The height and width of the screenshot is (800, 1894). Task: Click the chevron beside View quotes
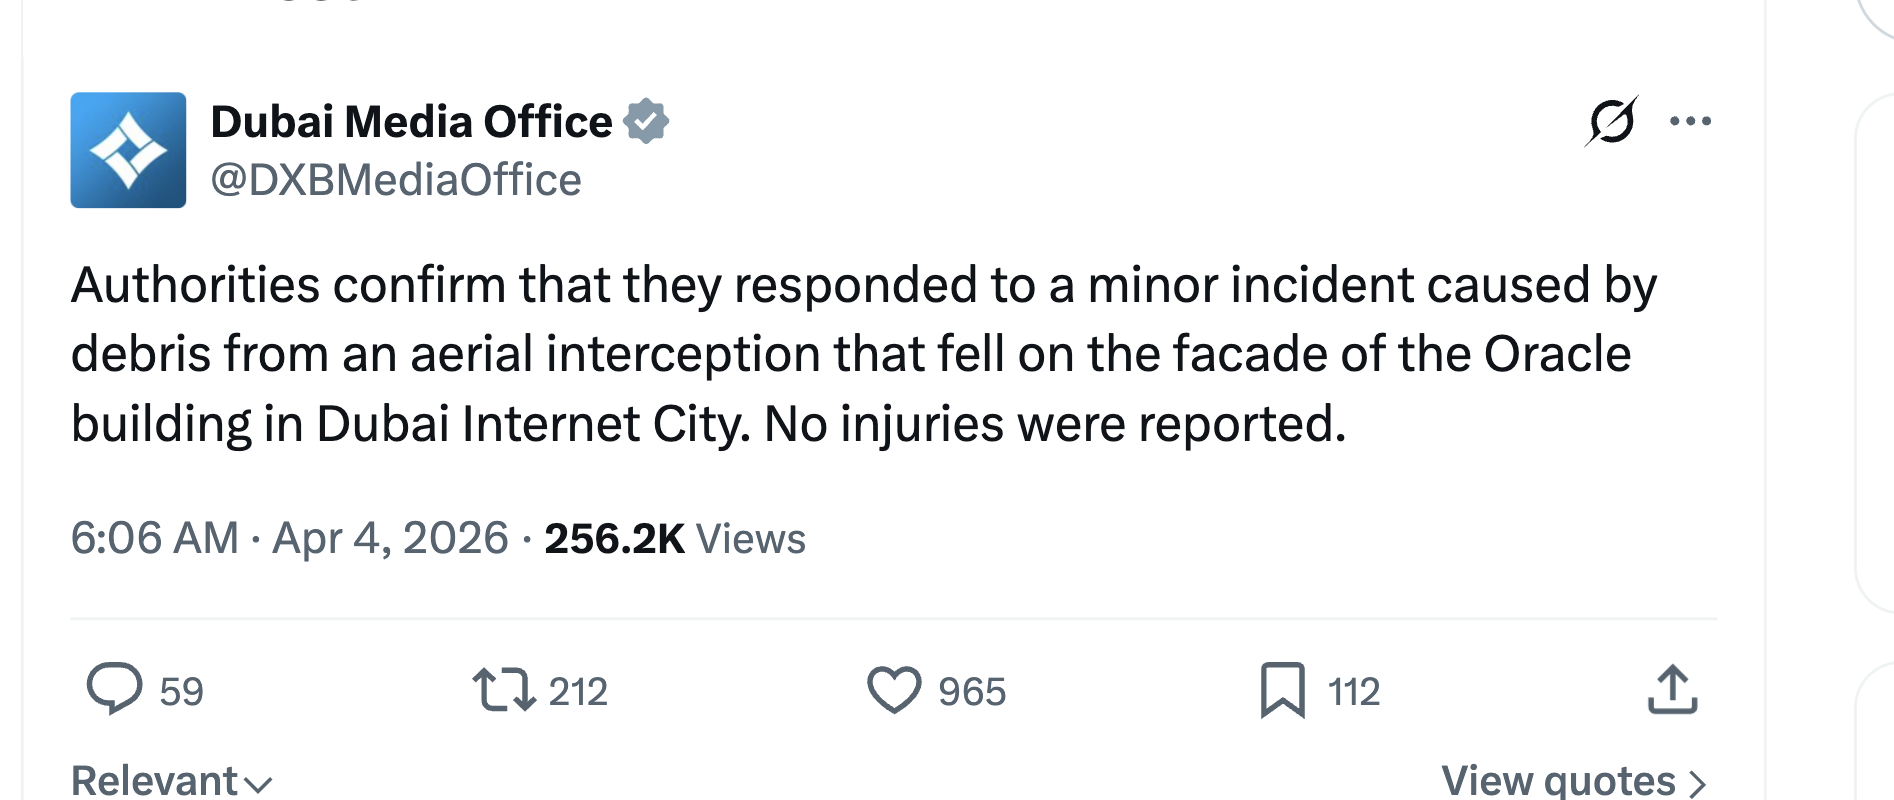pyautogui.click(x=1697, y=783)
